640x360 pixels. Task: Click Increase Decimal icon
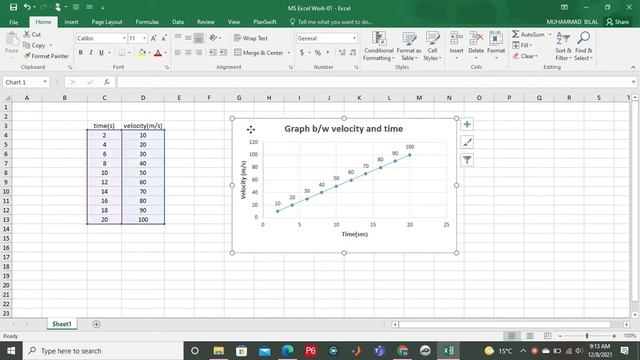pos(342,53)
